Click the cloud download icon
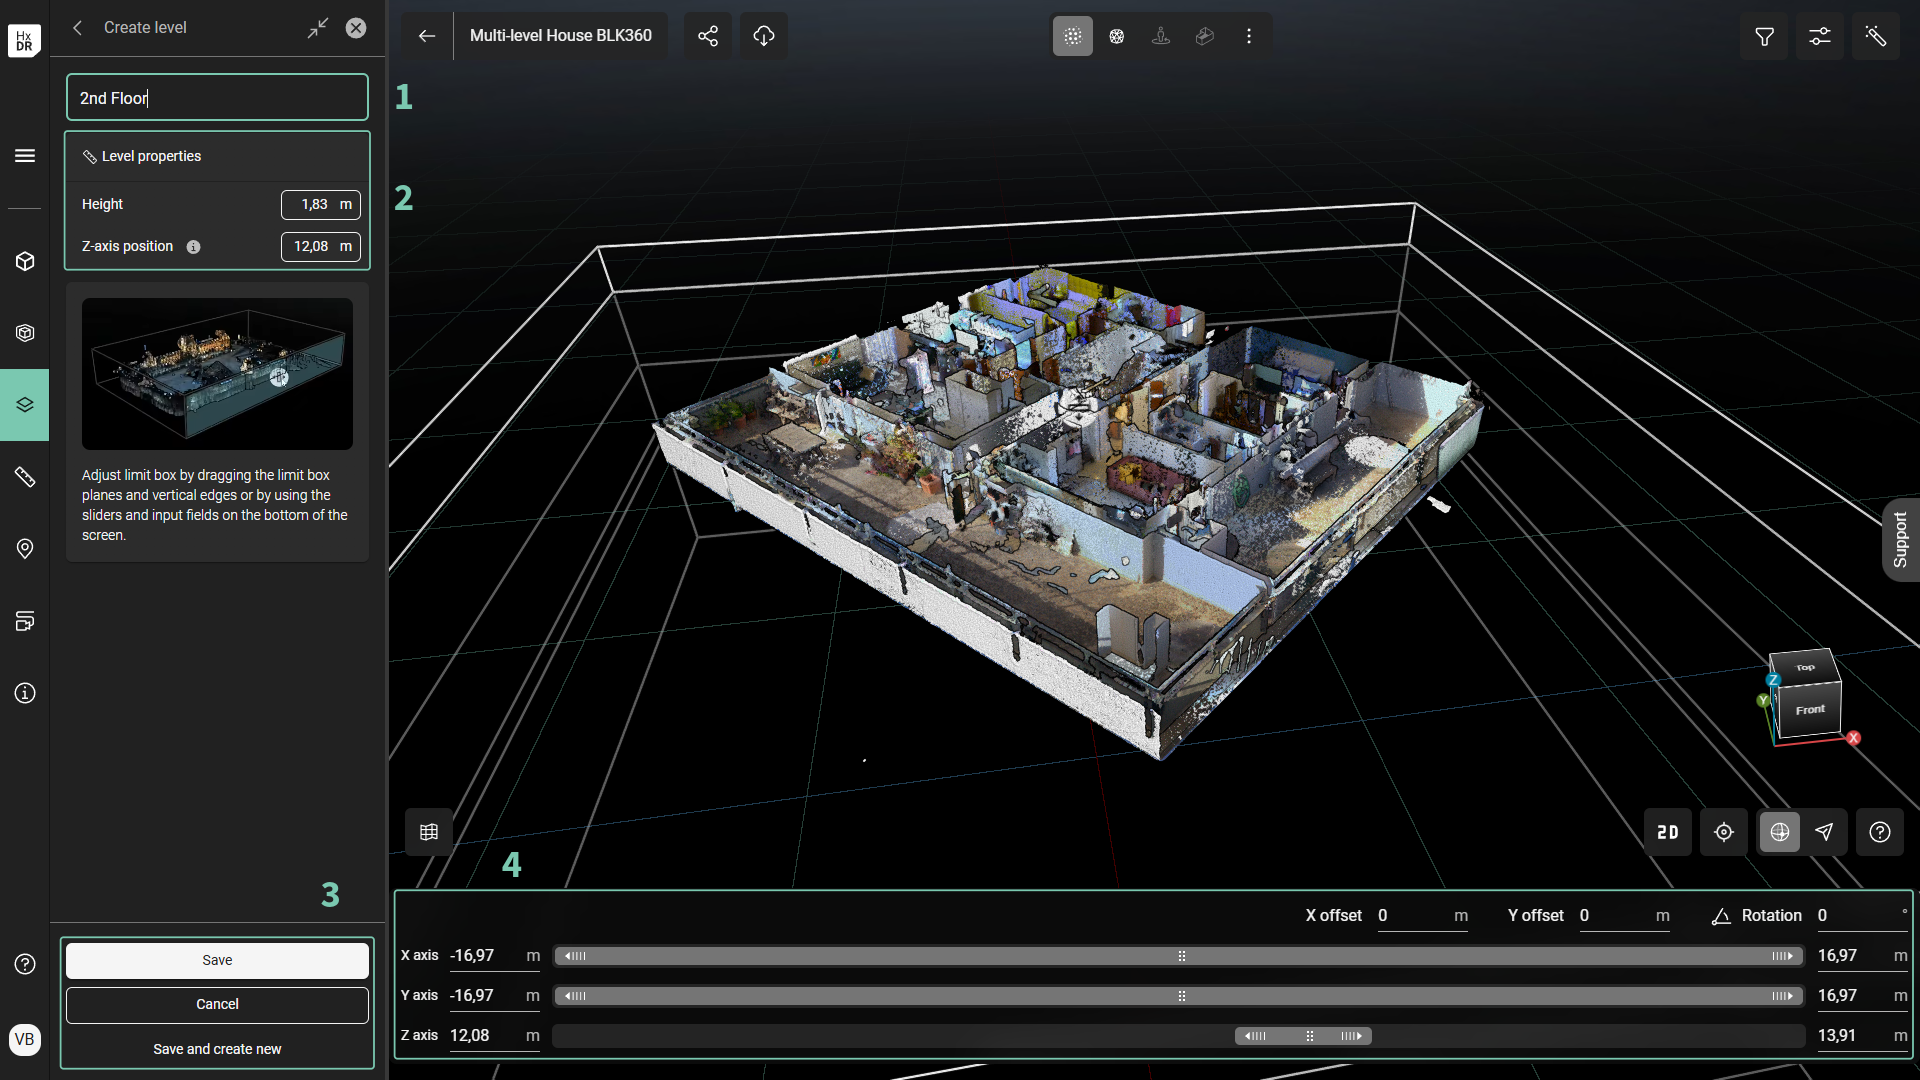The image size is (1920, 1080). click(x=764, y=36)
